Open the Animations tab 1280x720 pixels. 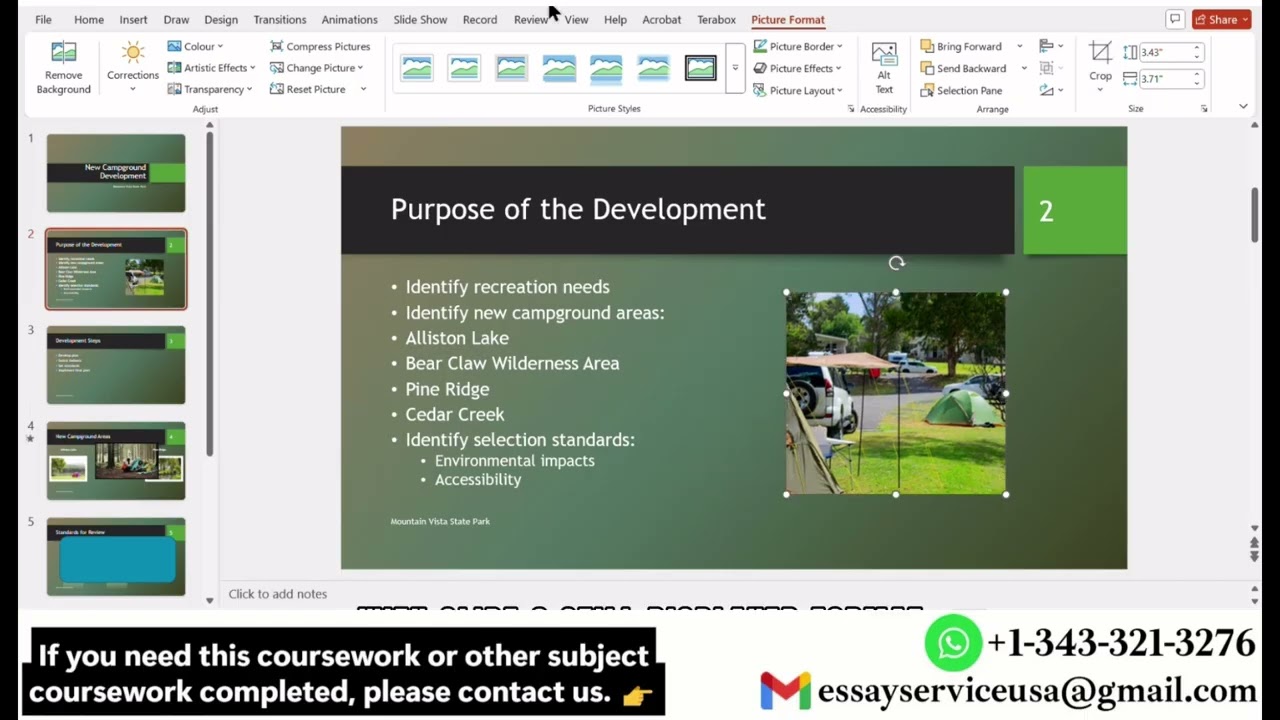350,19
